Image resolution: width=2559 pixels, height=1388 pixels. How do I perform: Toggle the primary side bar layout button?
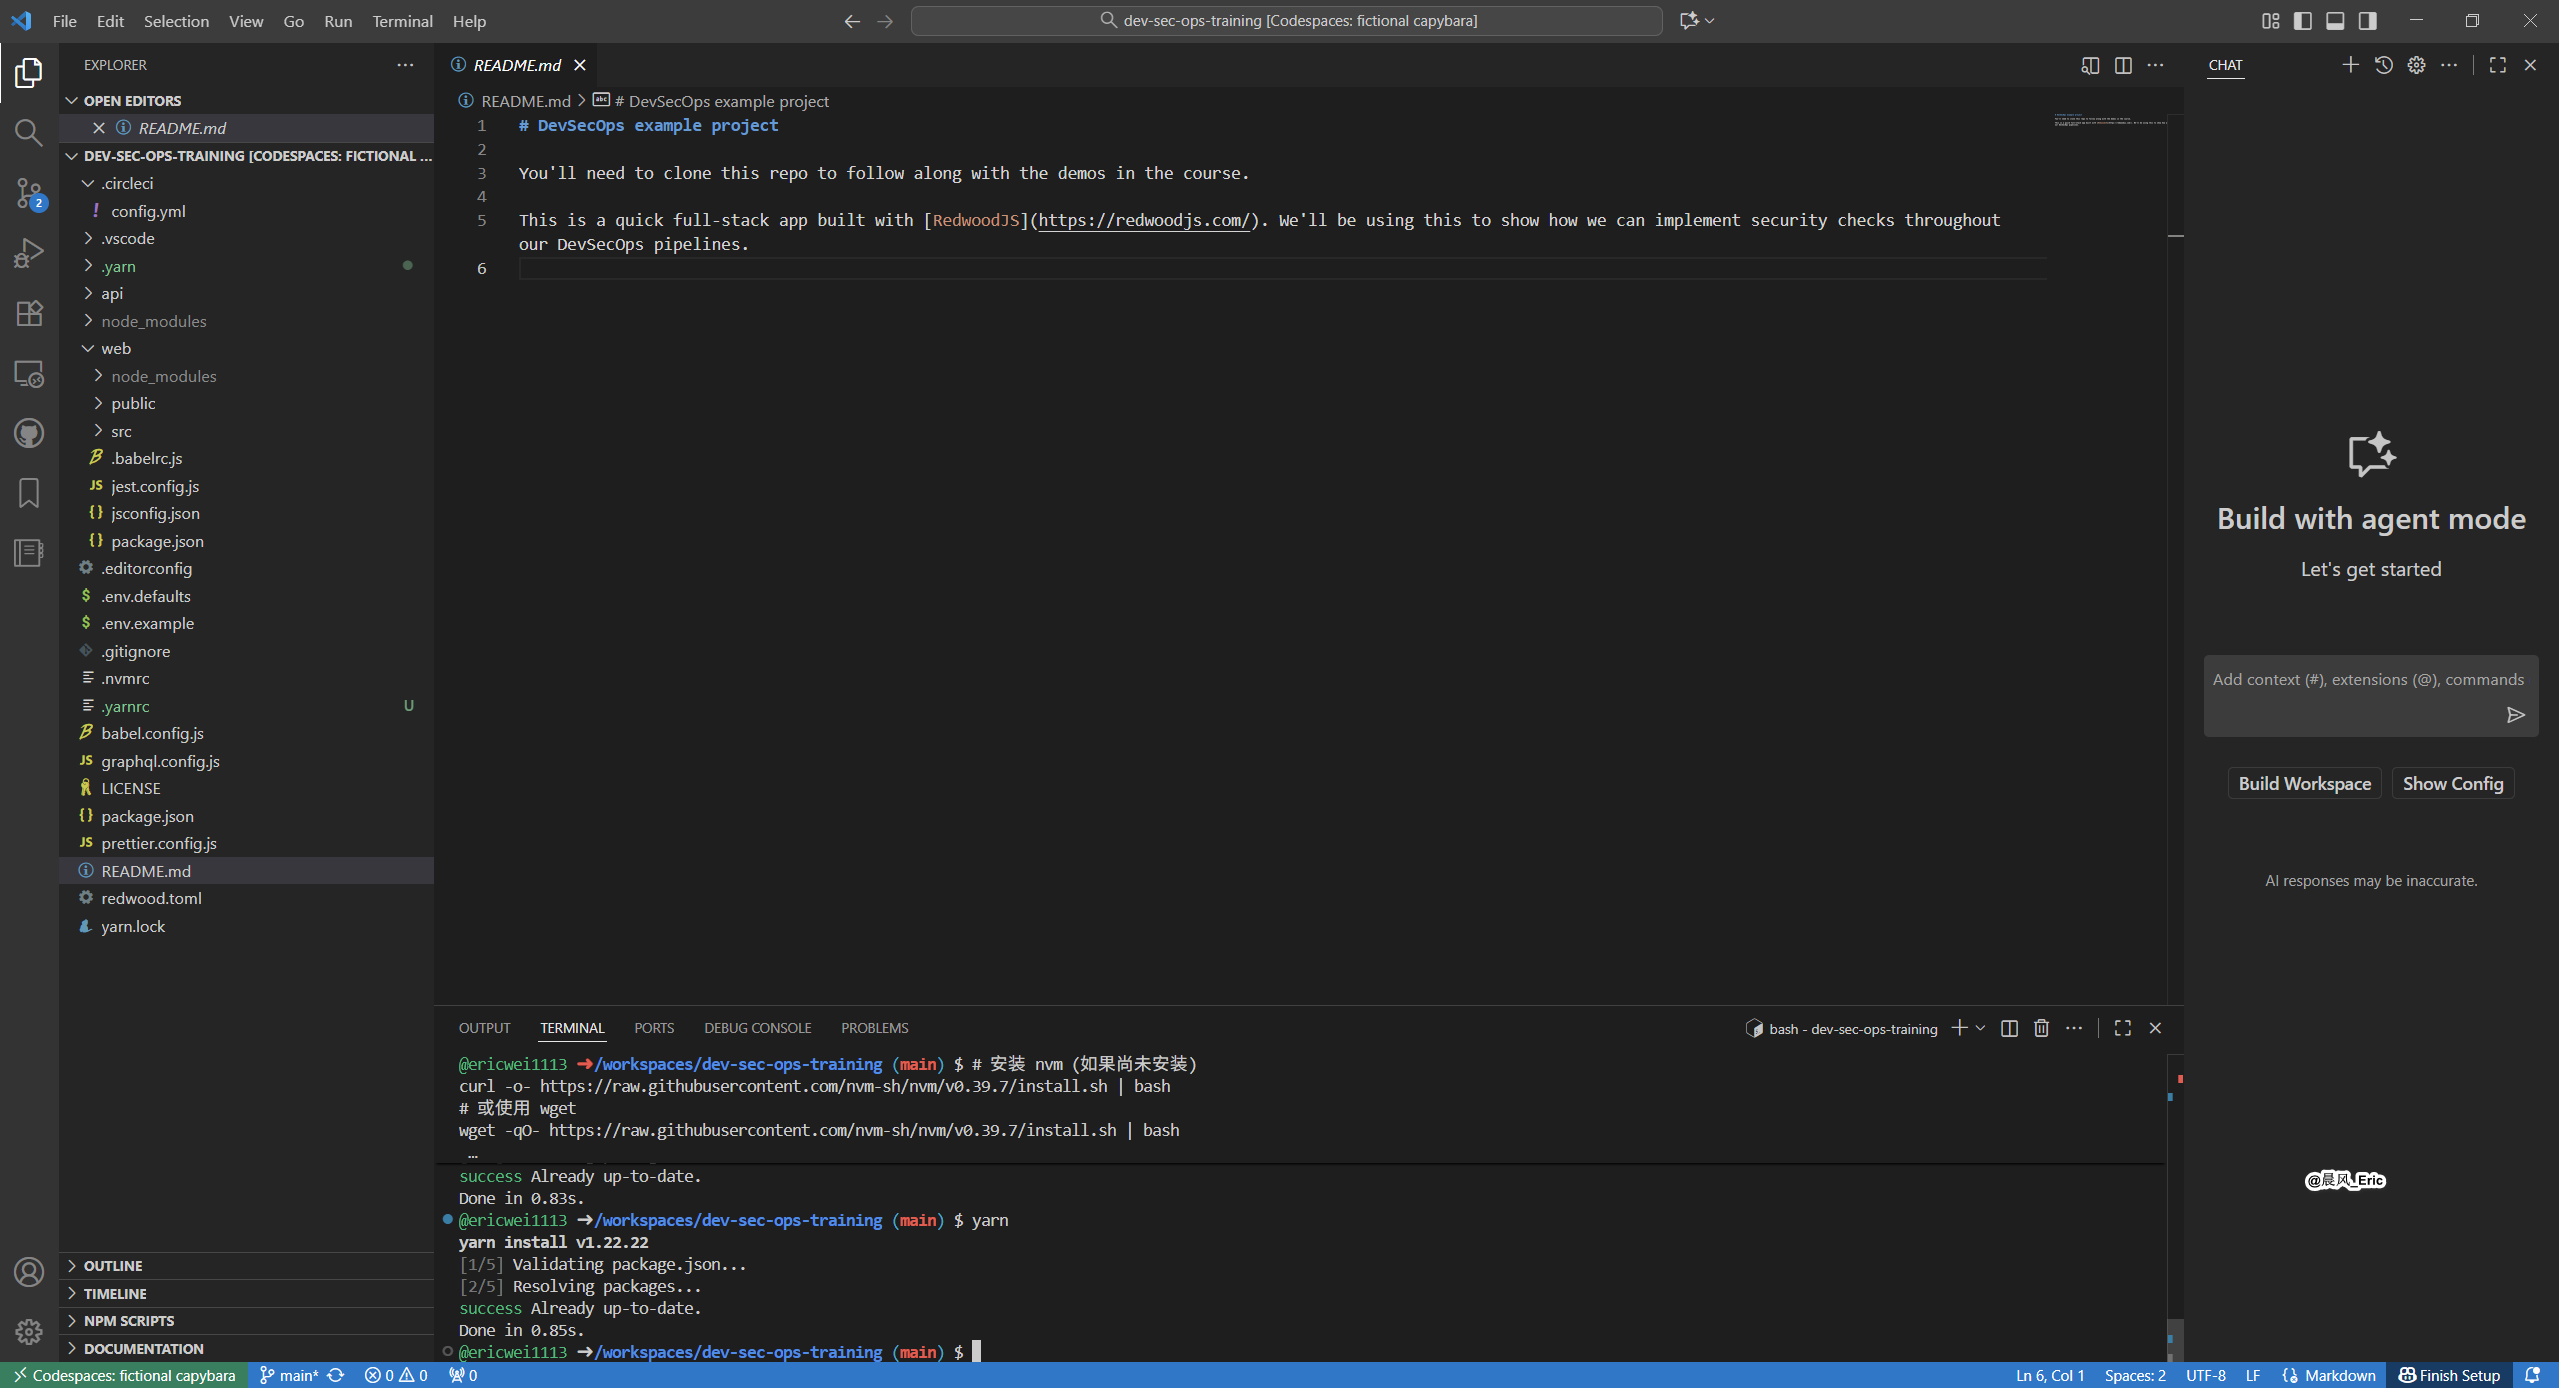point(2303,21)
